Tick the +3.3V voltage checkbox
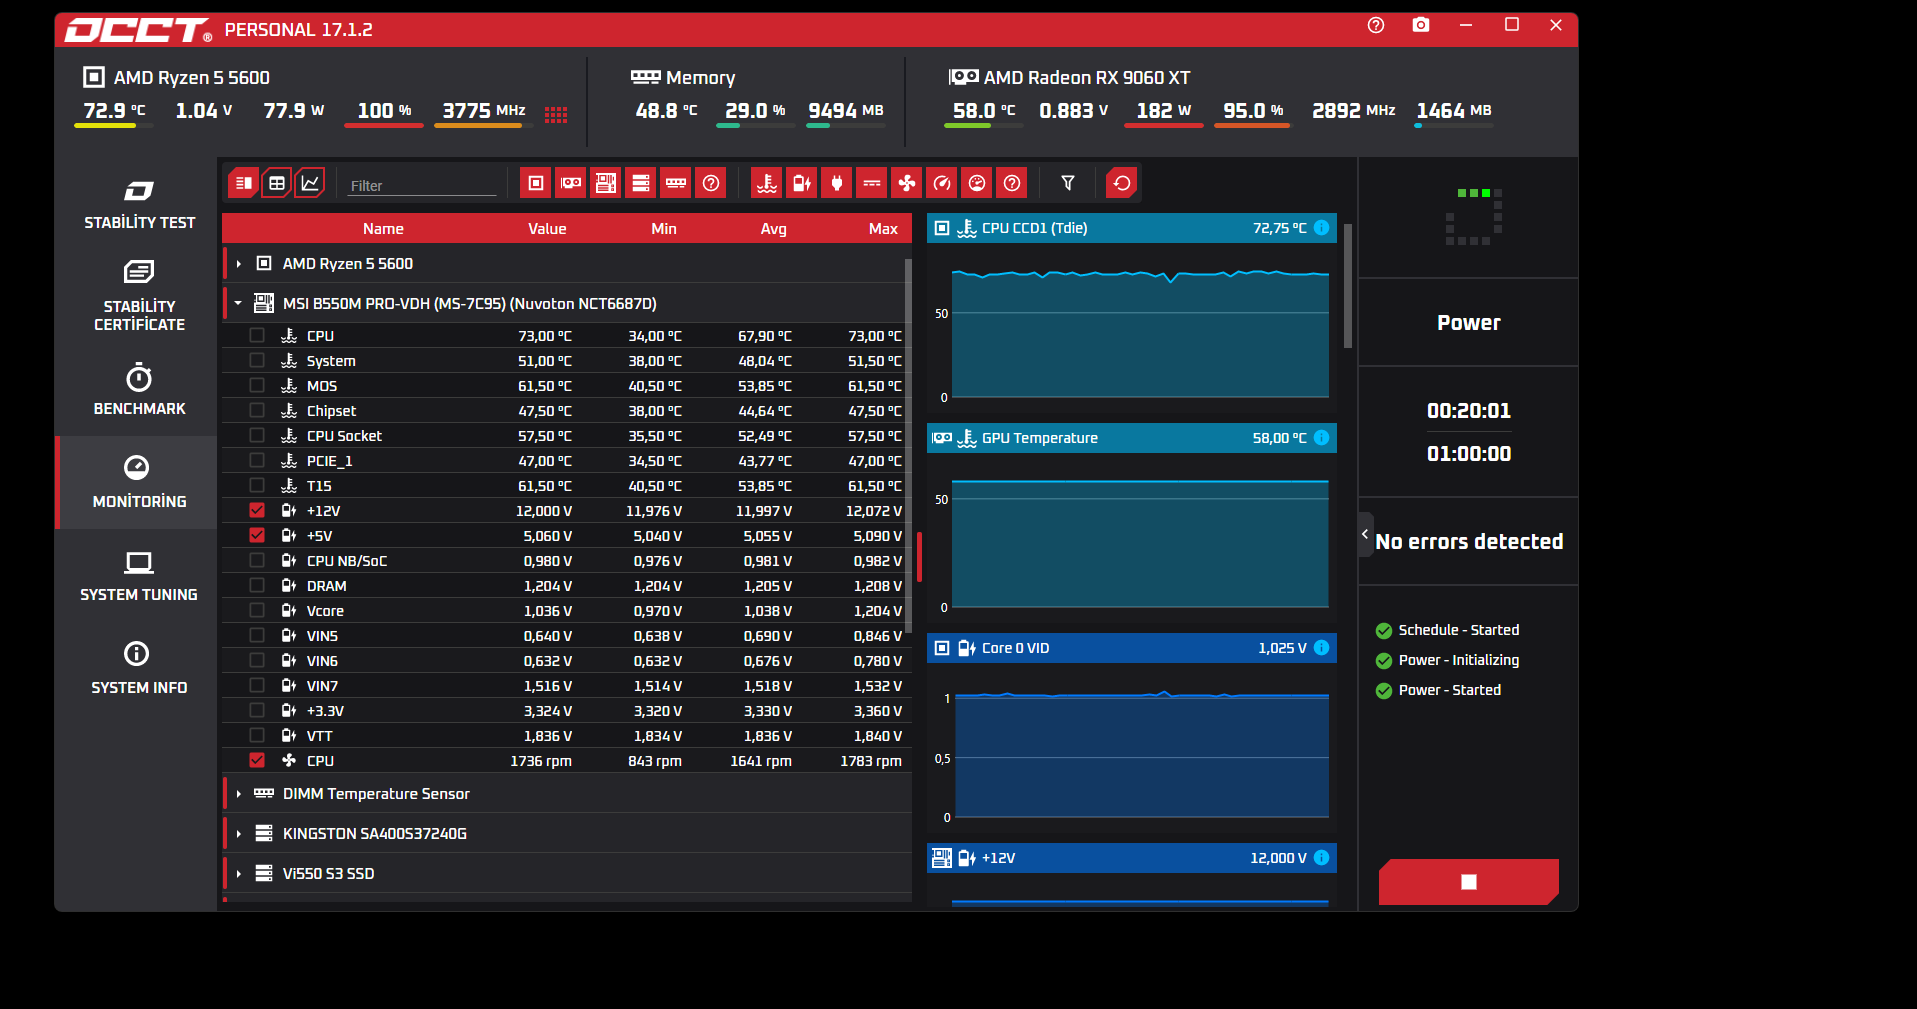The image size is (1917, 1009). pyautogui.click(x=257, y=710)
